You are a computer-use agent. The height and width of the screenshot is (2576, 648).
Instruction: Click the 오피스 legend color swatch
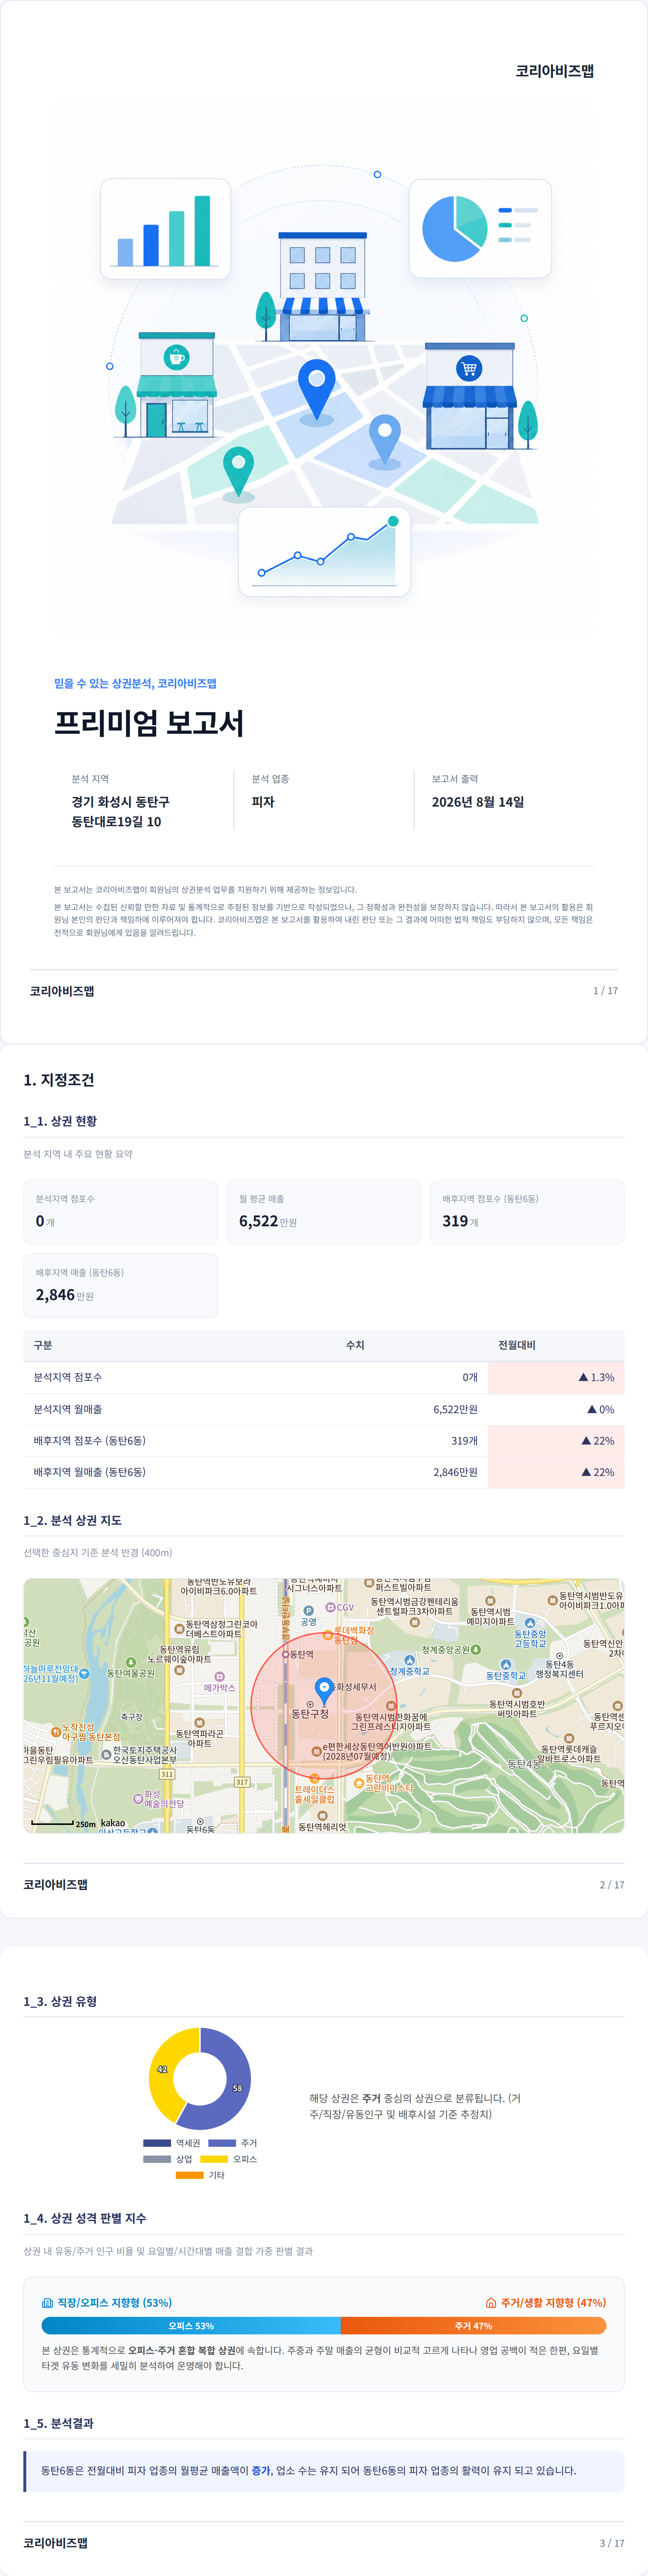pos(214,2159)
